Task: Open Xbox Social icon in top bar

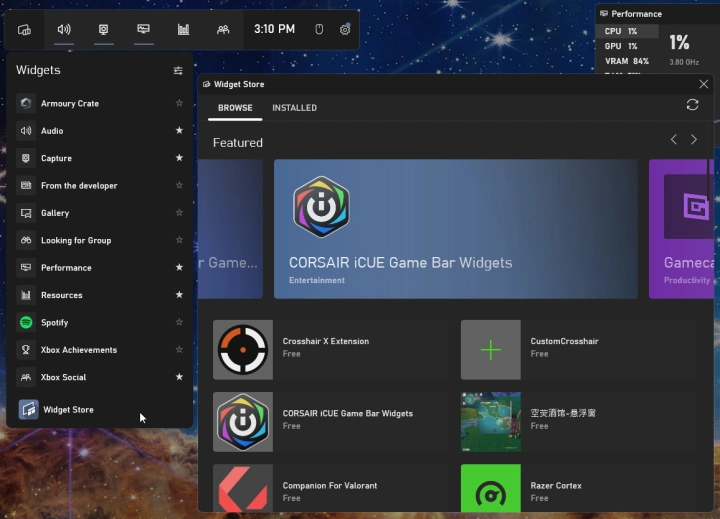Action: coord(223,29)
